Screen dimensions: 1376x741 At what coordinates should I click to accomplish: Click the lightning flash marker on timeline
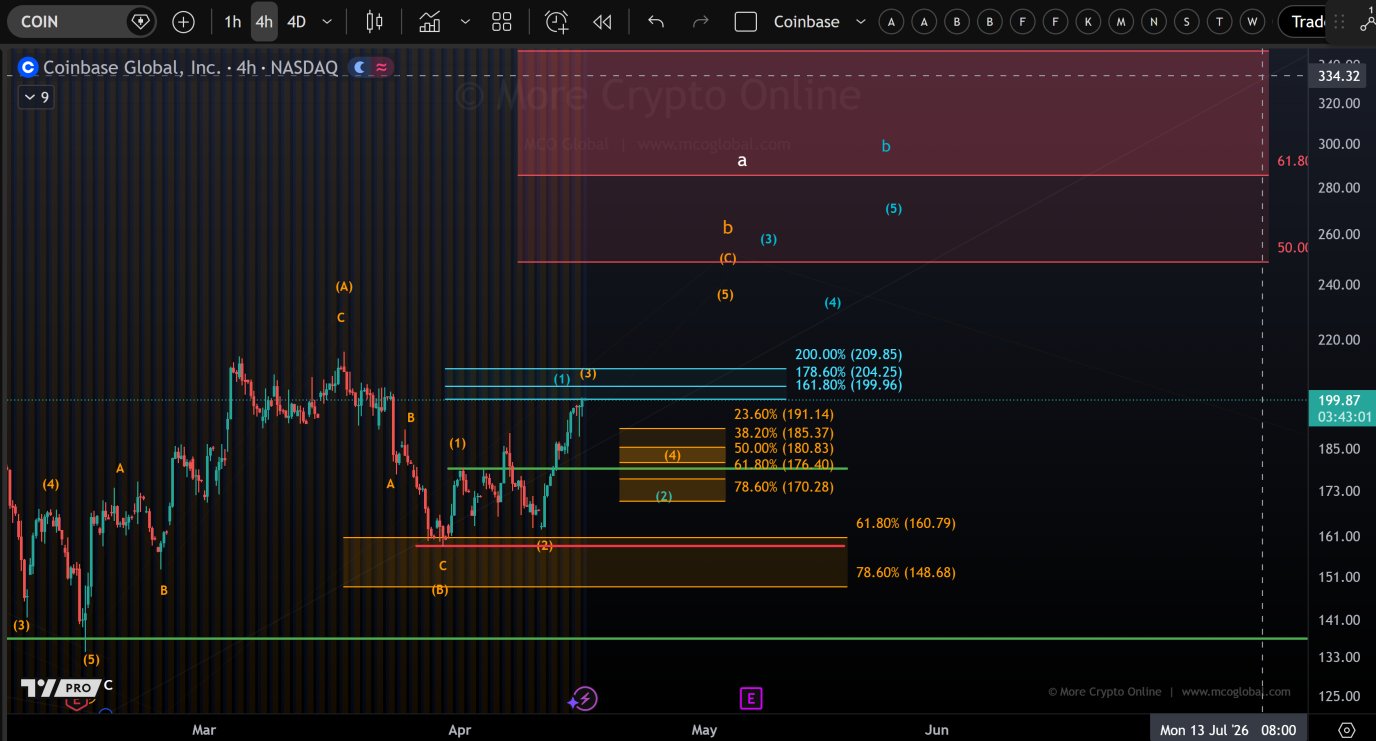(584, 699)
